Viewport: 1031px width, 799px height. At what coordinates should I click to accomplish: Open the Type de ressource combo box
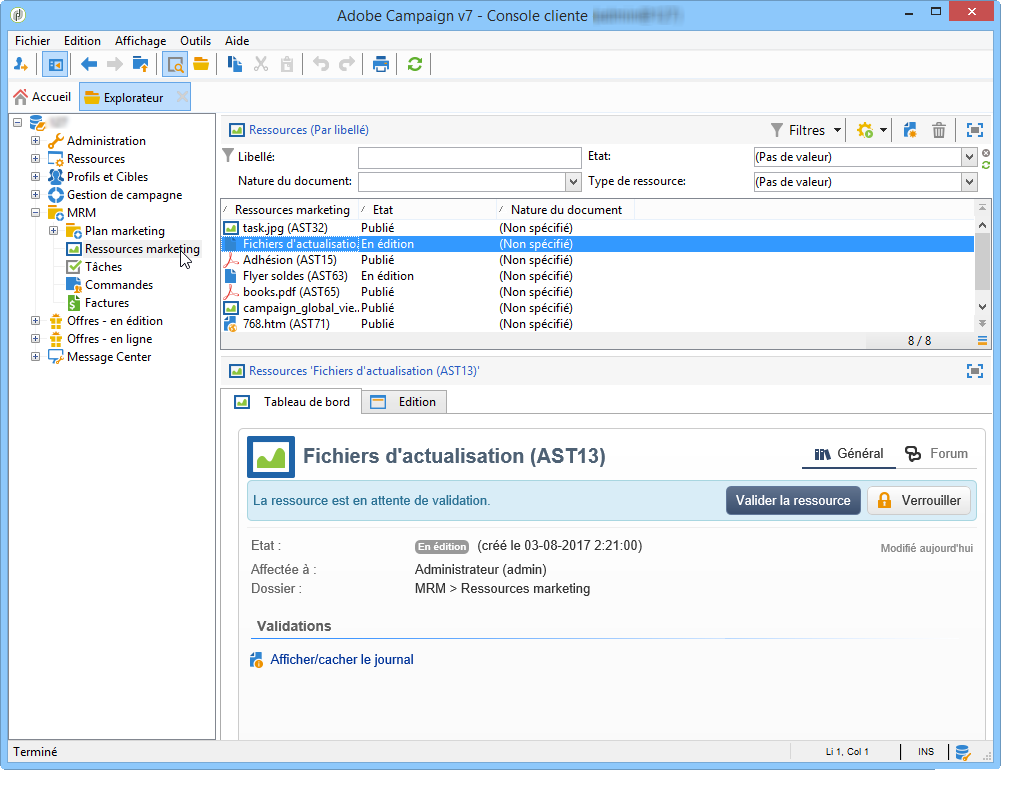[969, 182]
